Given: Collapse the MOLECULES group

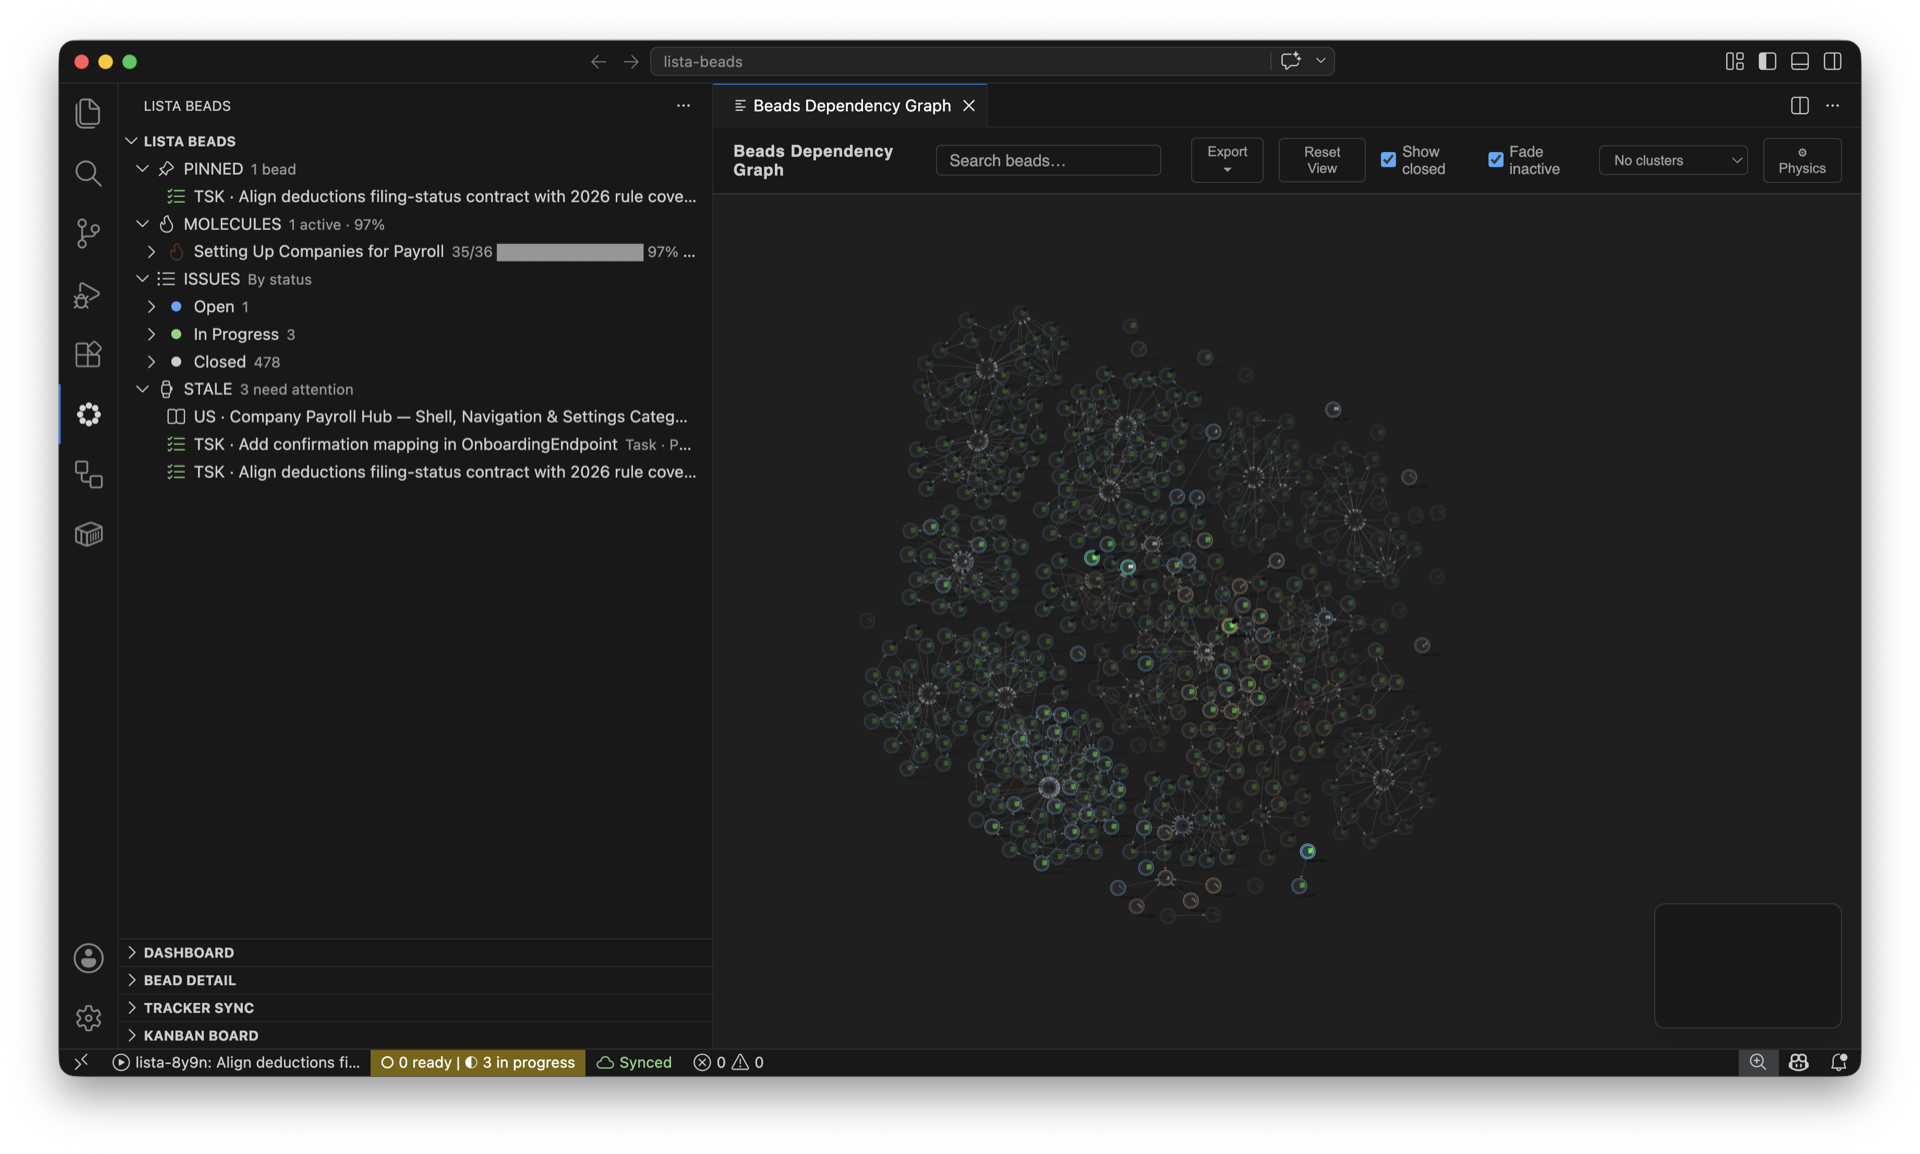Looking at the screenshot, I should point(142,224).
